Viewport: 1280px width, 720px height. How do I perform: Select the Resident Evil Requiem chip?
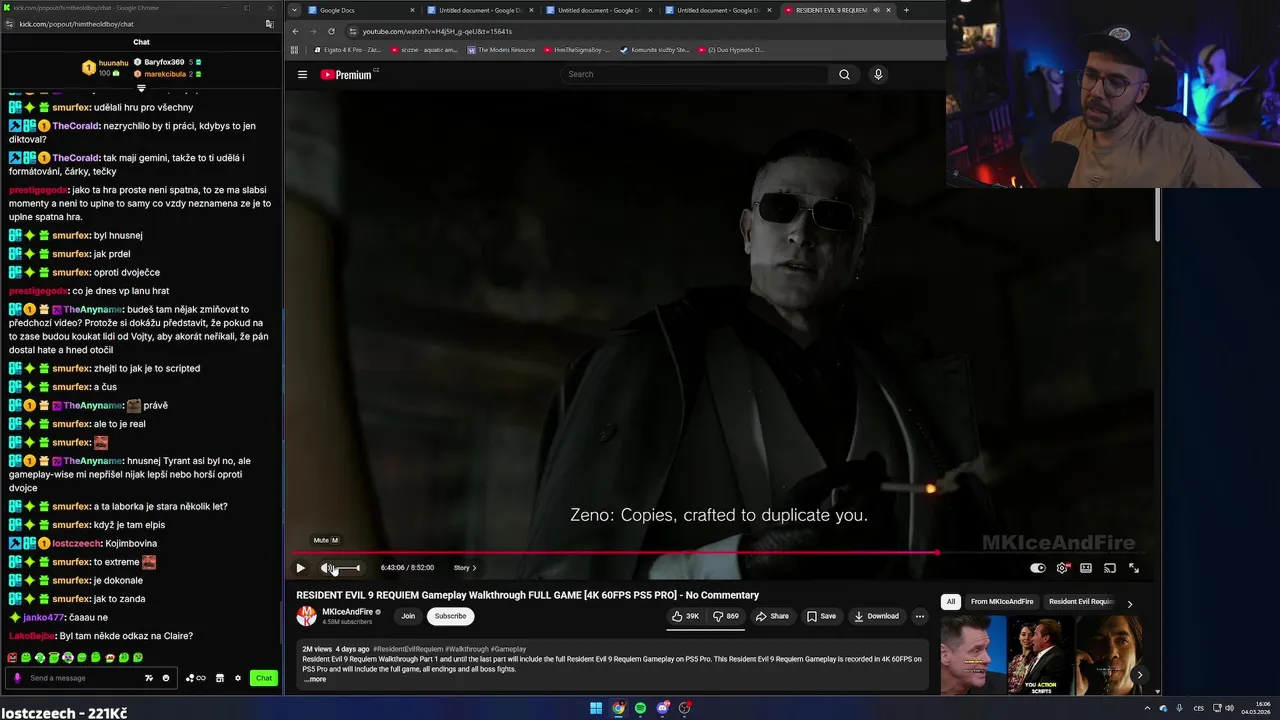point(1081,601)
